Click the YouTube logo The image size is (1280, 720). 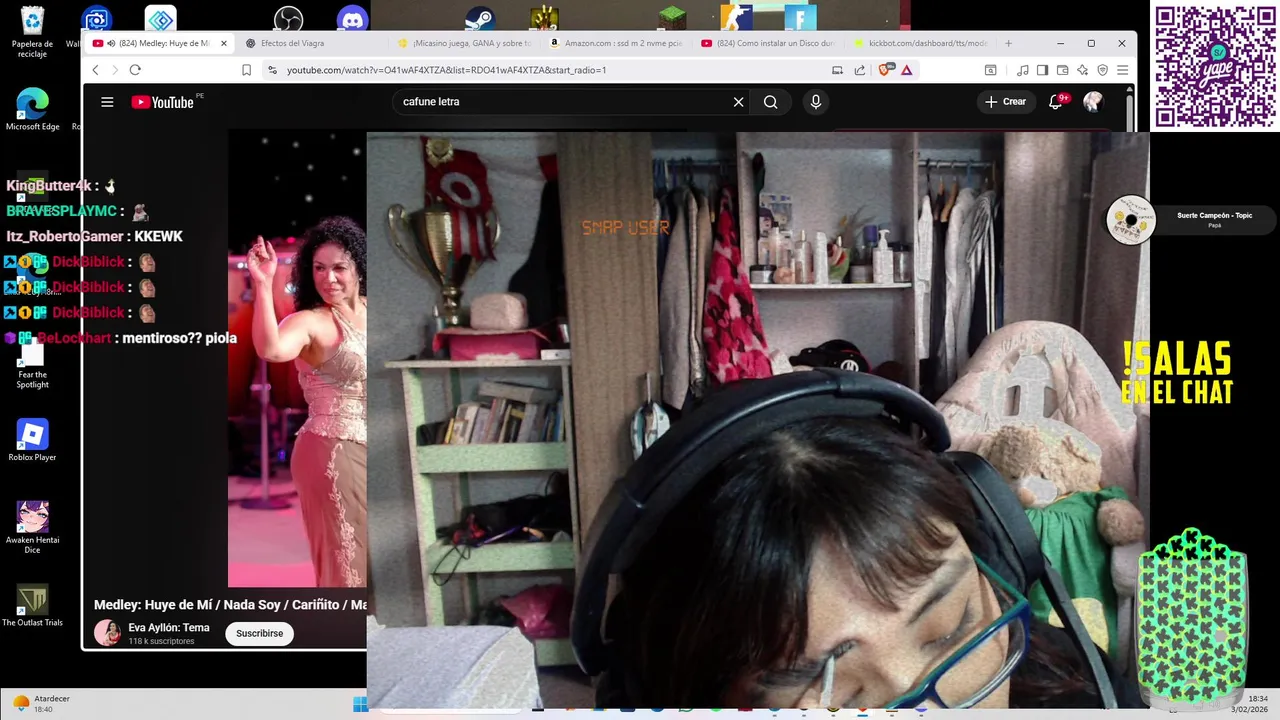(162, 102)
